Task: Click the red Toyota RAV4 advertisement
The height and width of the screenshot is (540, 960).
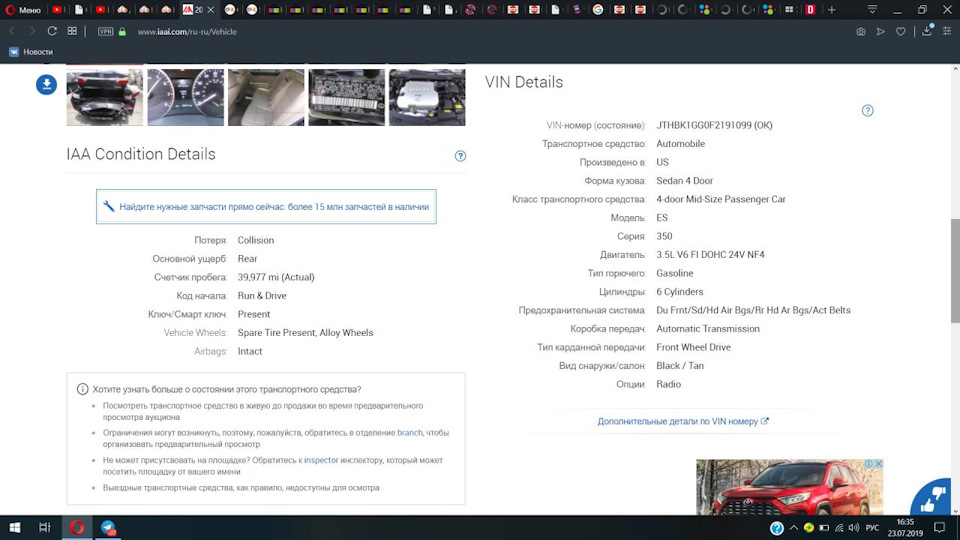Action: point(789,487)
